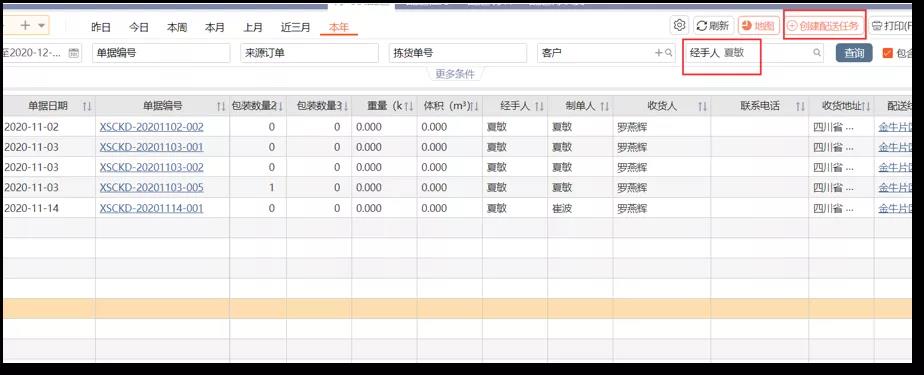Open order link XSCKD-20201103-005
Screen dimensions: 924x375
pyautogui.click(x=151, y=188)
